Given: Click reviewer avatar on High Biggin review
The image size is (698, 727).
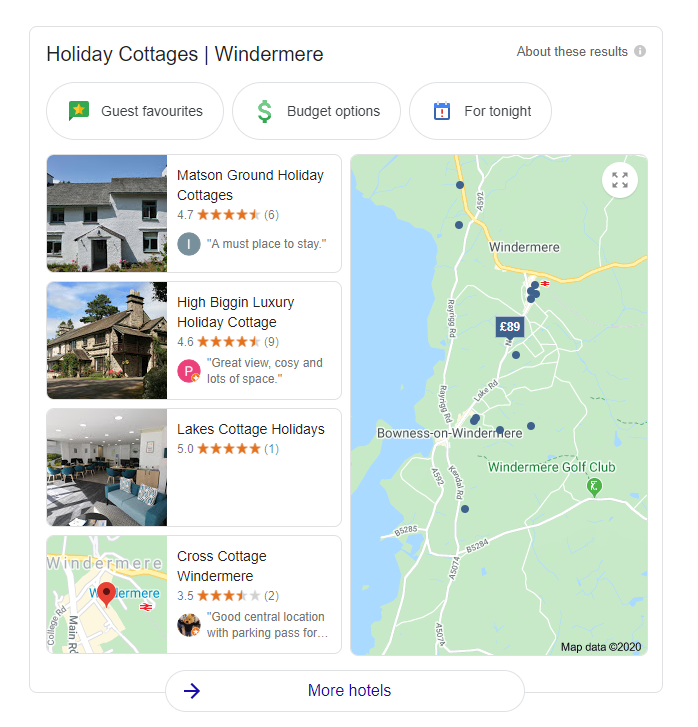Looking at the screenshot, I should pos(189,370).
